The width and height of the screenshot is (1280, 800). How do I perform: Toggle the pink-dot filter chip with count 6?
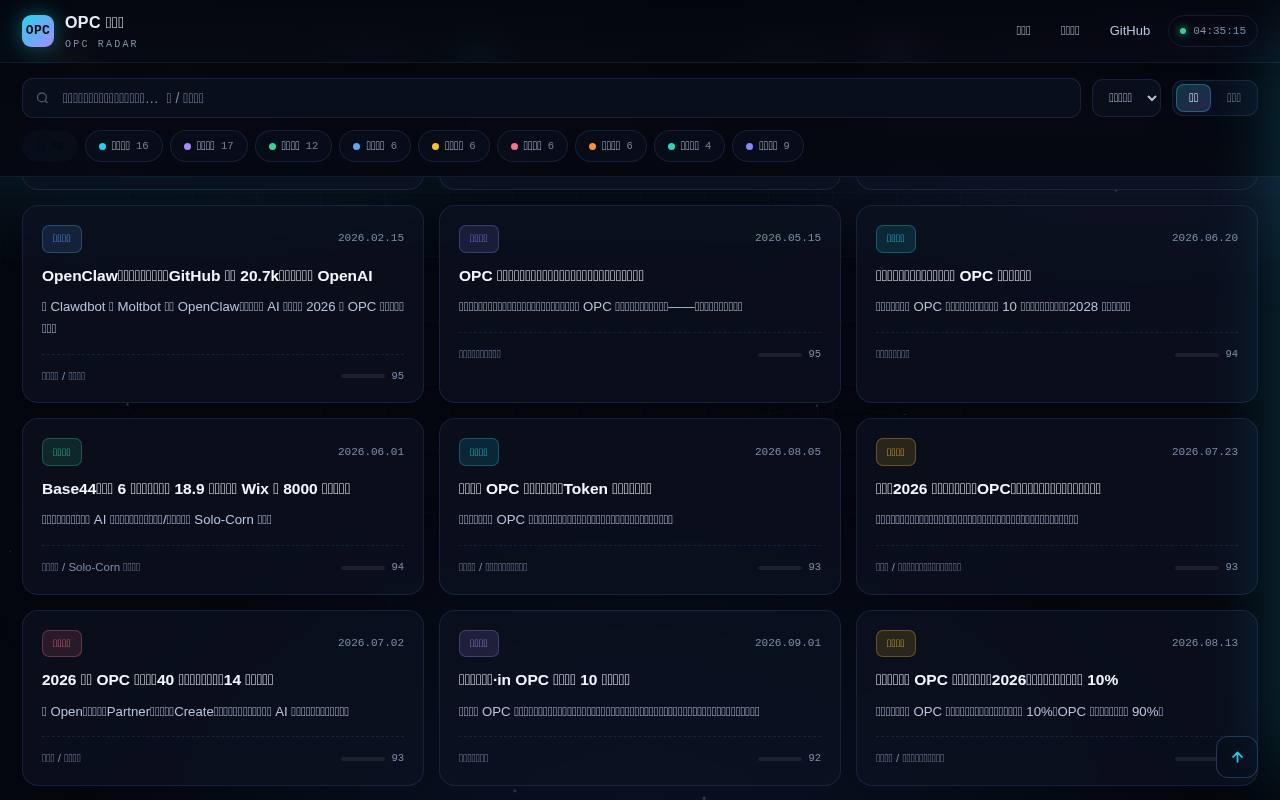pos(532,146)
